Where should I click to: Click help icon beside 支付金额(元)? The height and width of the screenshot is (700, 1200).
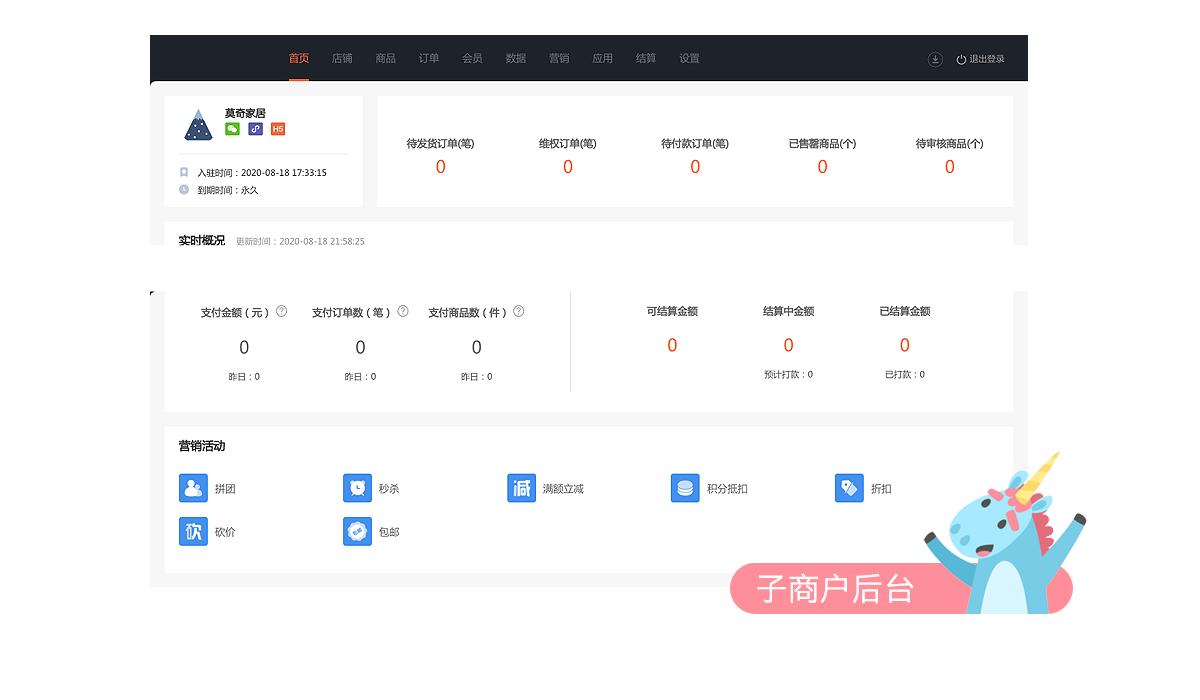[281, 311]
